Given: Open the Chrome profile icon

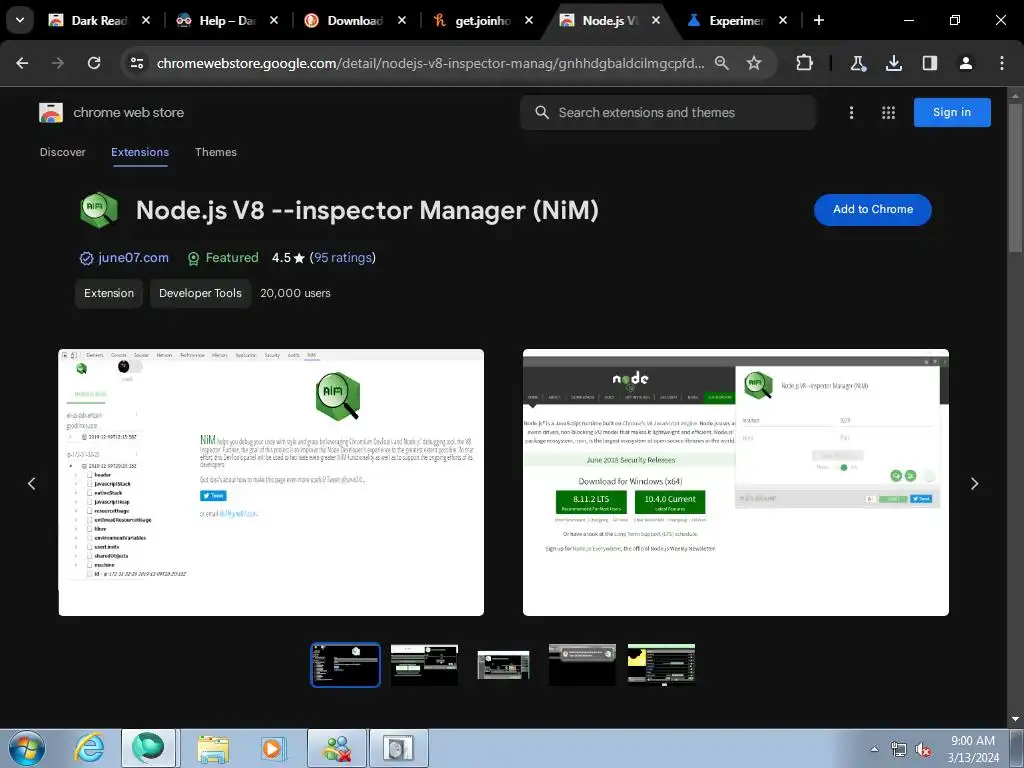Looking at the screenshot, I should (x=965, y=63).
